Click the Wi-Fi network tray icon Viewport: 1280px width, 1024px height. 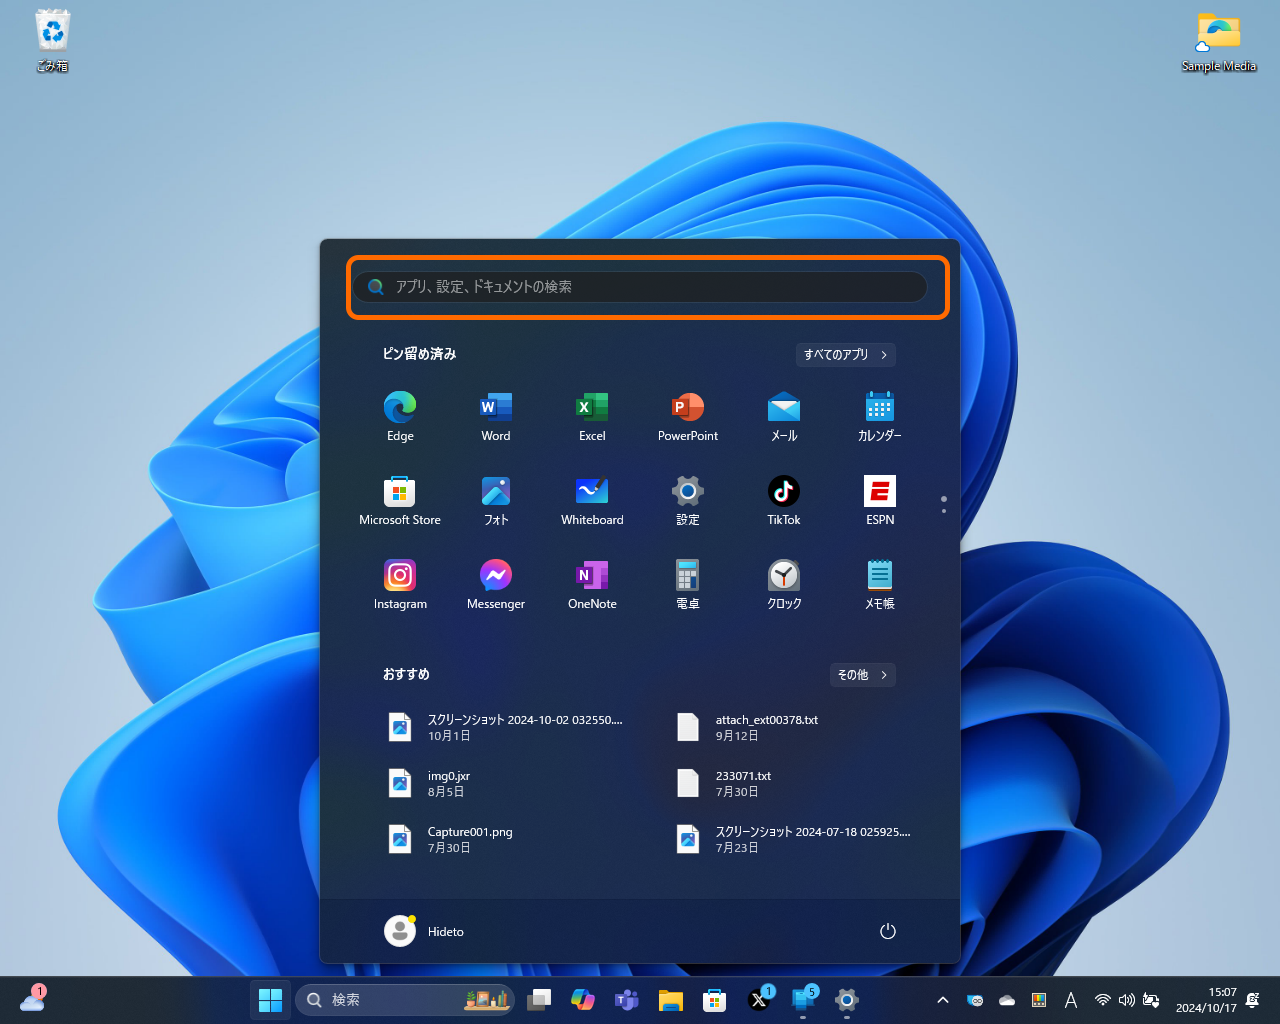pos(1102,1000)
